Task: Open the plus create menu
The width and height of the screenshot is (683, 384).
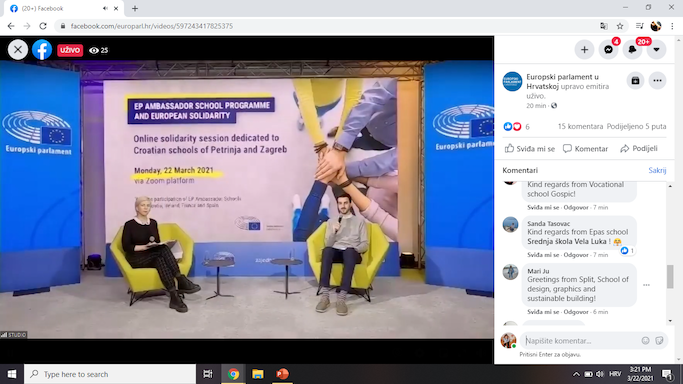Action: pos(584,50)
